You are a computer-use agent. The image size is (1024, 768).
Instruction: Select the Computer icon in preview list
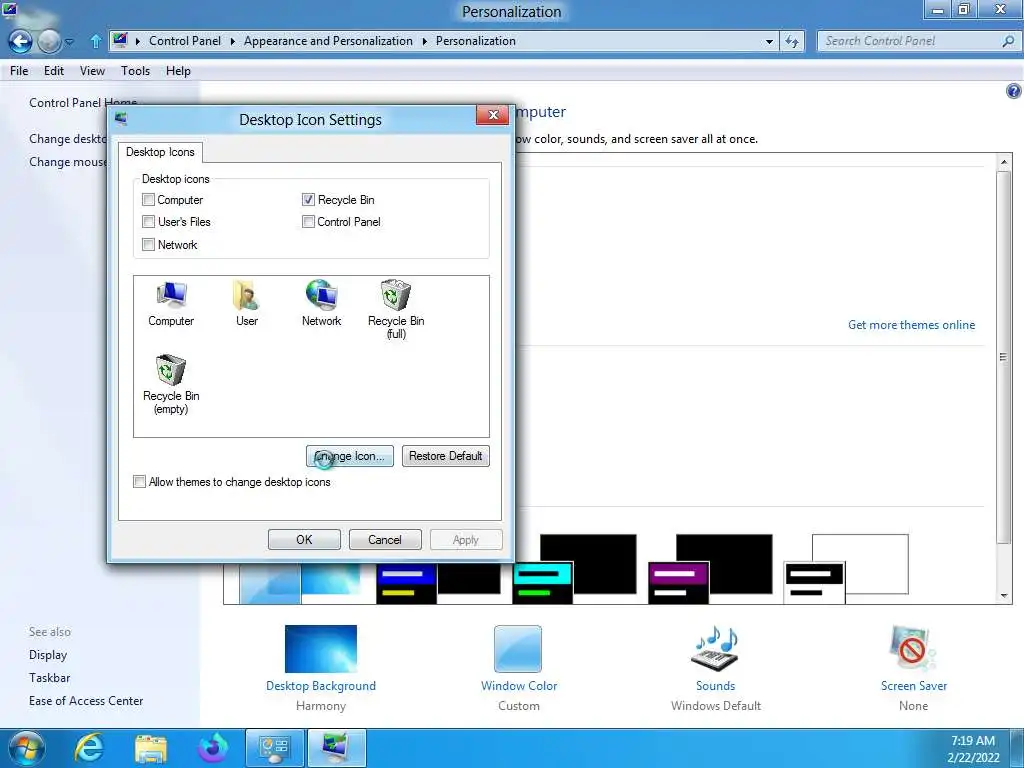pyautogui.click(x=171, y=304)
